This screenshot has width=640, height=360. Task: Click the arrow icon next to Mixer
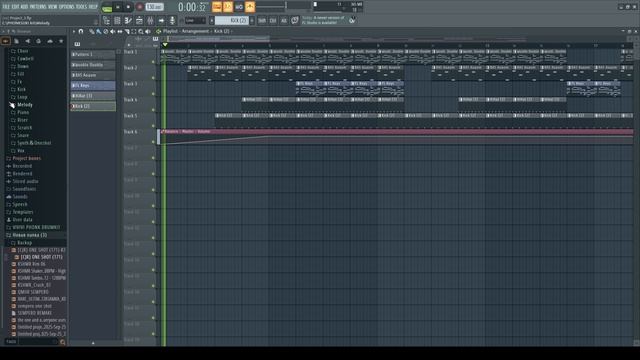[161, 20]
